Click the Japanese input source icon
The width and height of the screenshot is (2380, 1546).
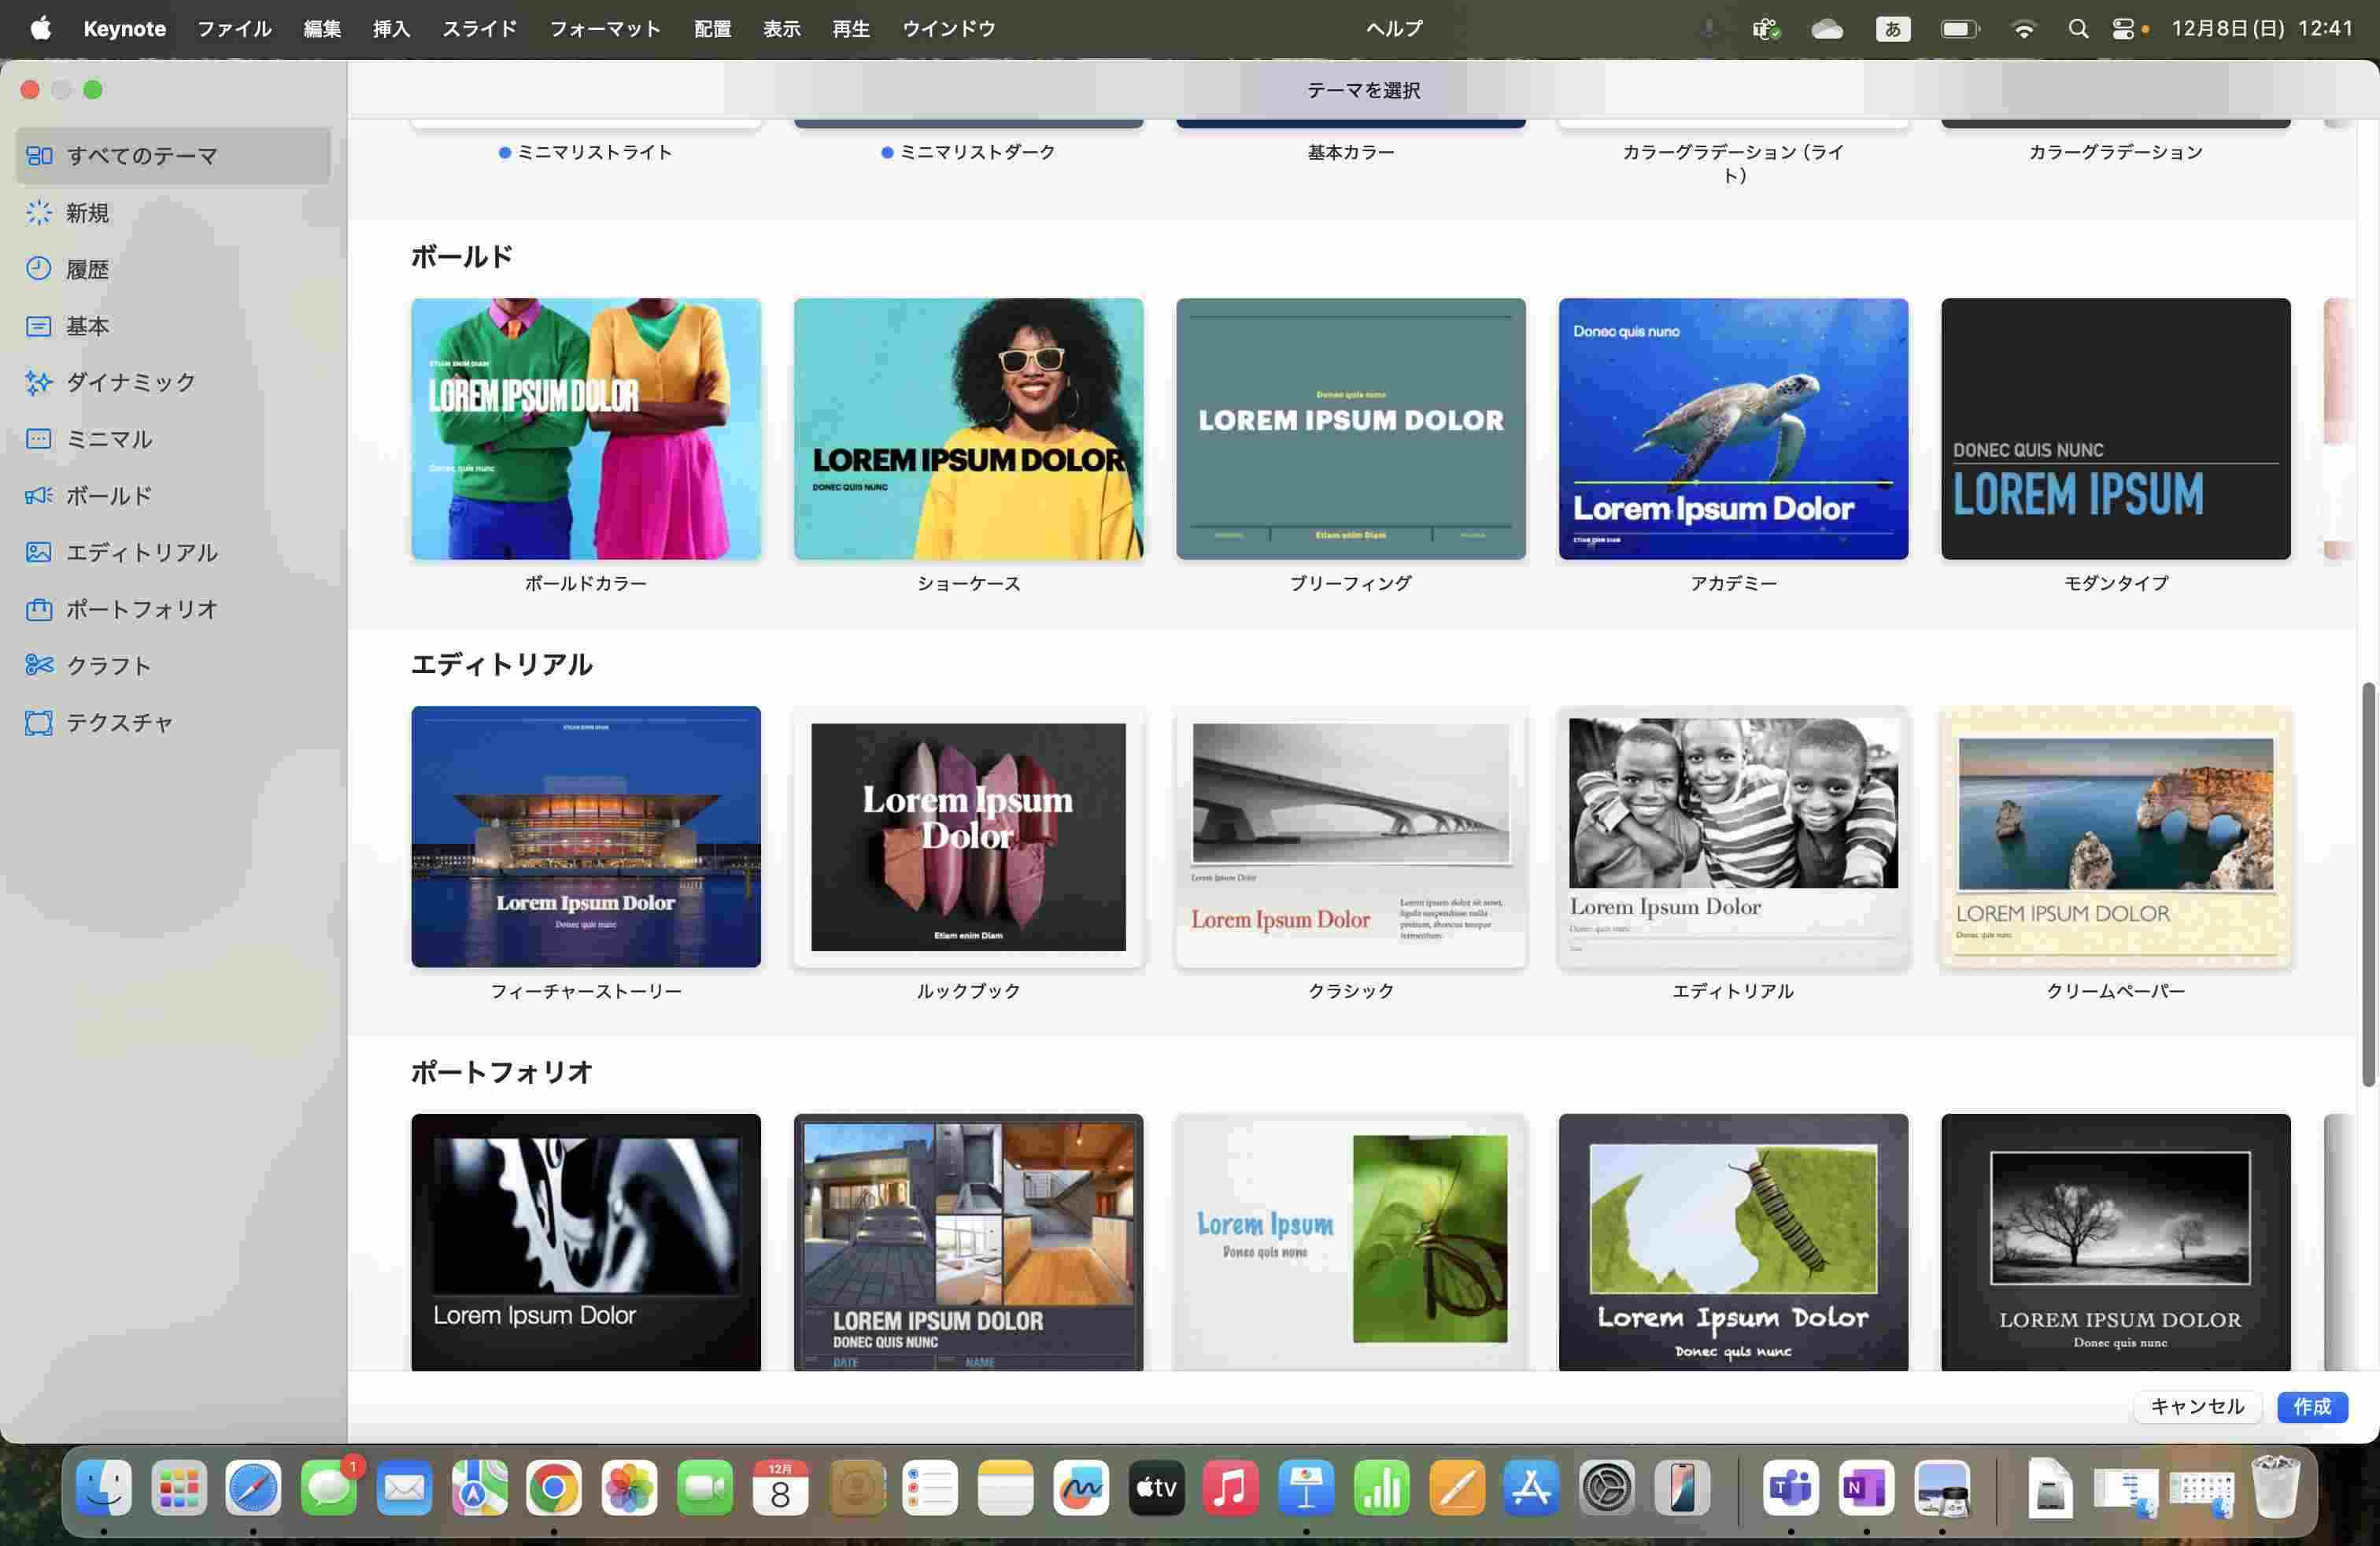point(1893,29)
